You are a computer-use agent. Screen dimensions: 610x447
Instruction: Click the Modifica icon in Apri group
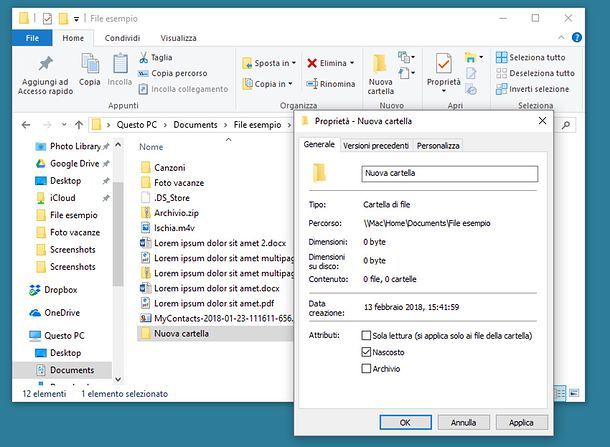(471, 73)
